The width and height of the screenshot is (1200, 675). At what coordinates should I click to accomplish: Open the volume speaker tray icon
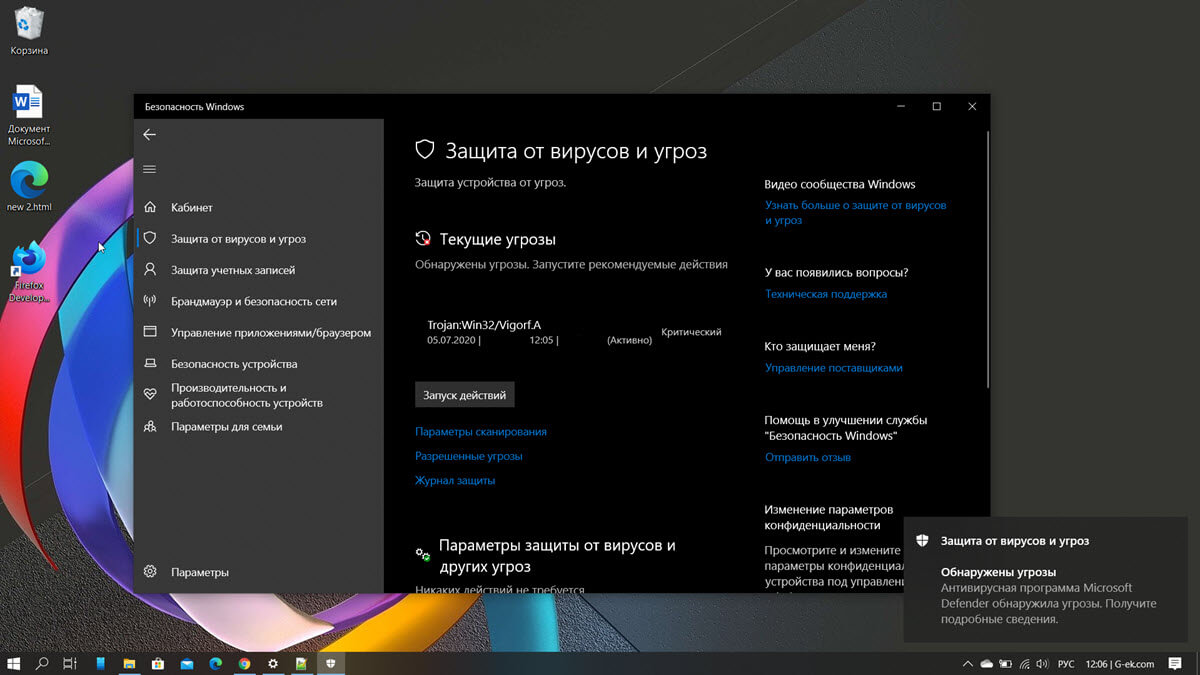[1043, 663]
